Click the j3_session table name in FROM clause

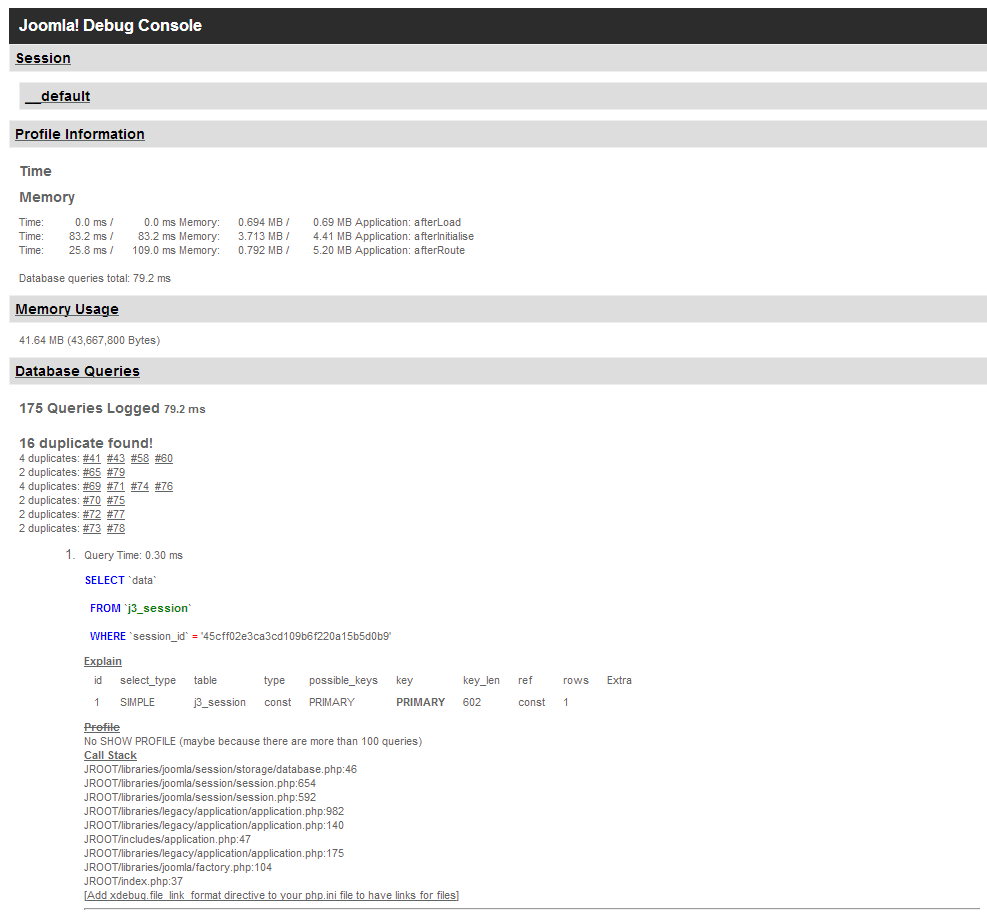(x=157, y=609)
